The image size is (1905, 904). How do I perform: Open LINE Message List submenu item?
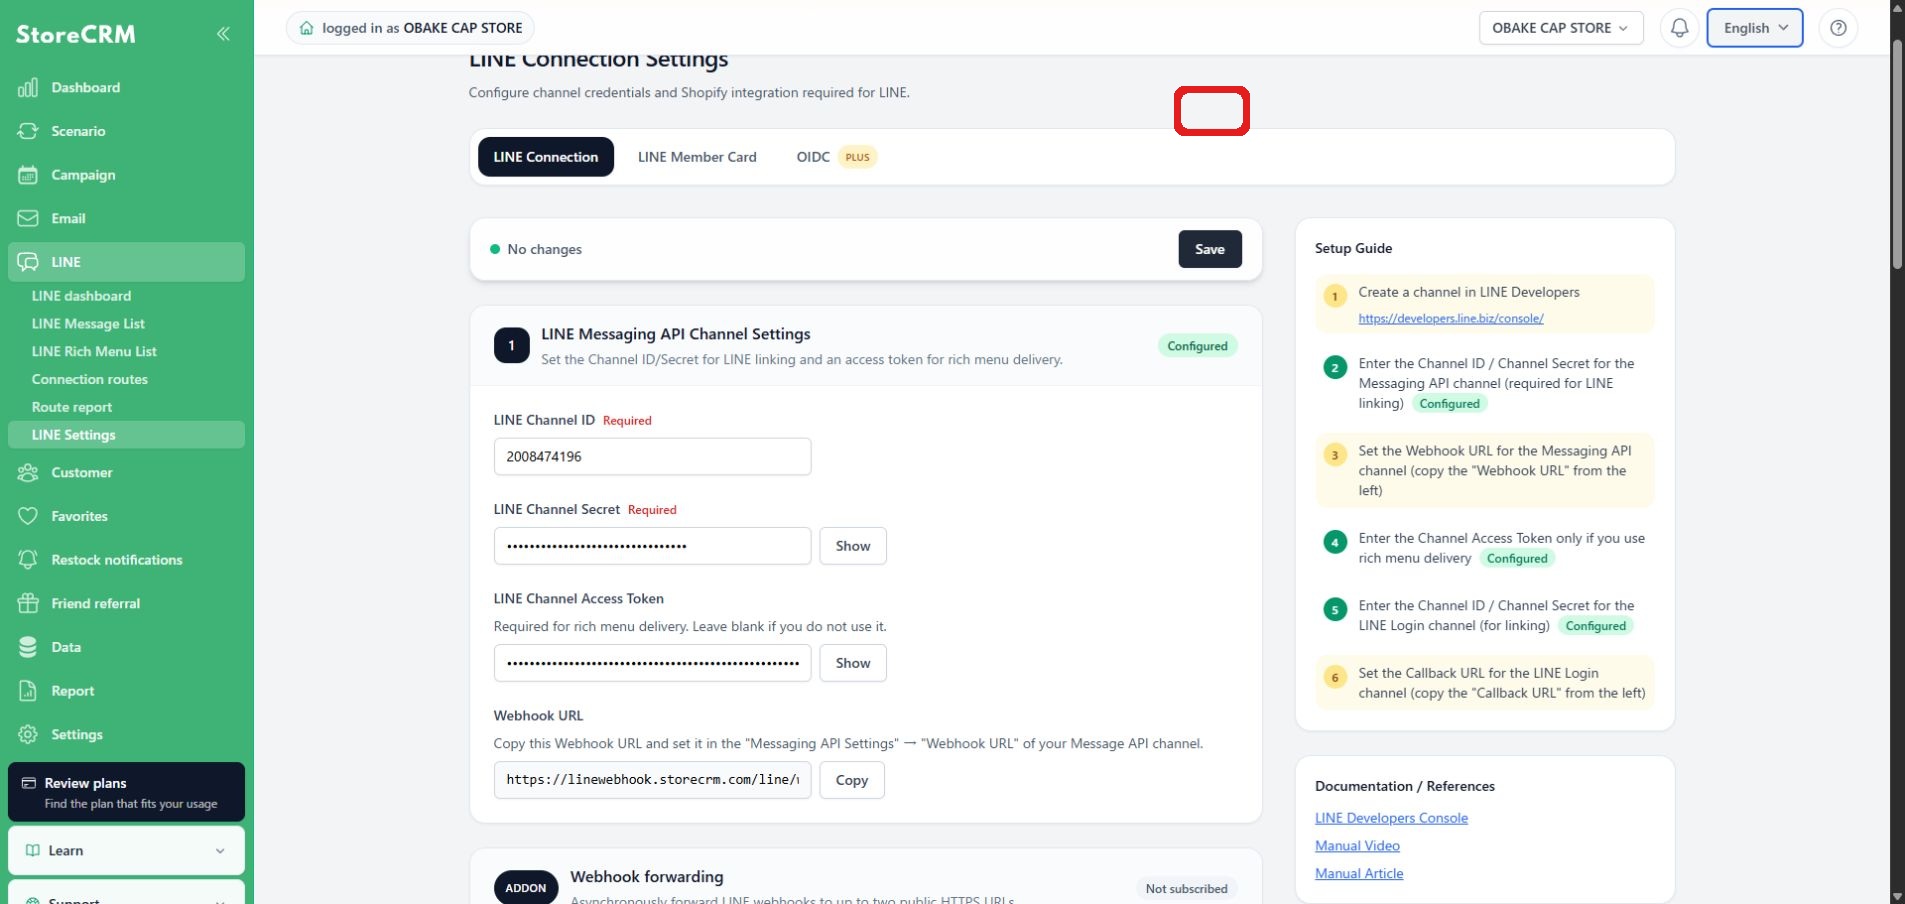[x=88, y=324]
